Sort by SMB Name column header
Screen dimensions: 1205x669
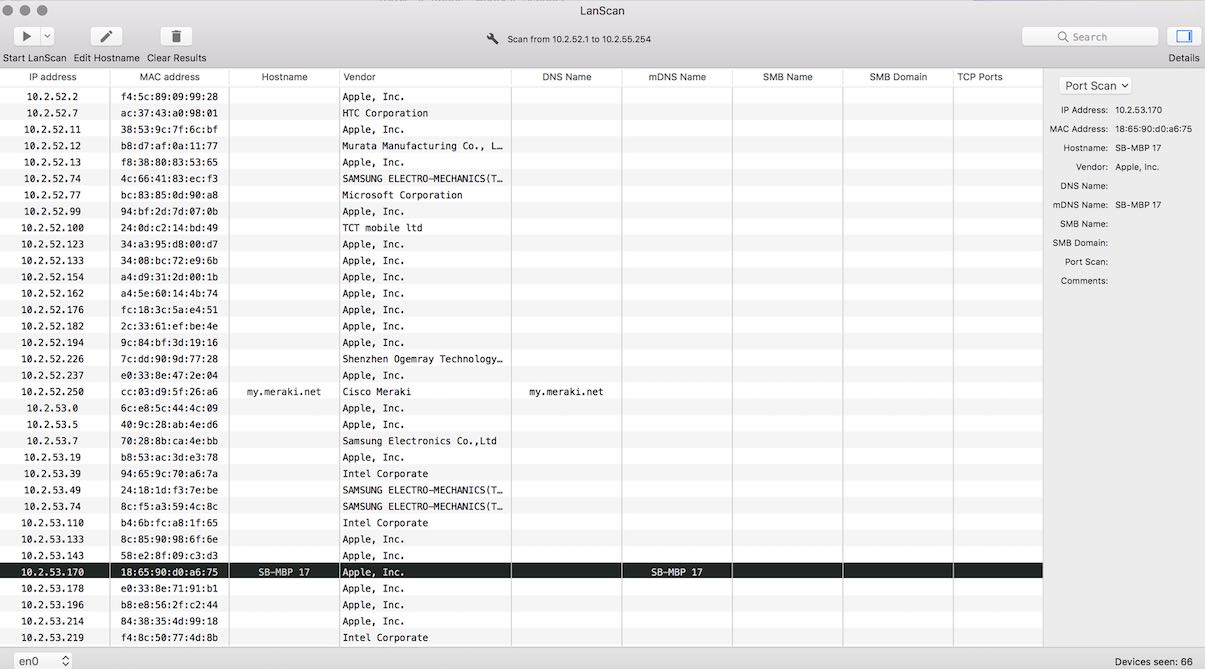point(787,77)
